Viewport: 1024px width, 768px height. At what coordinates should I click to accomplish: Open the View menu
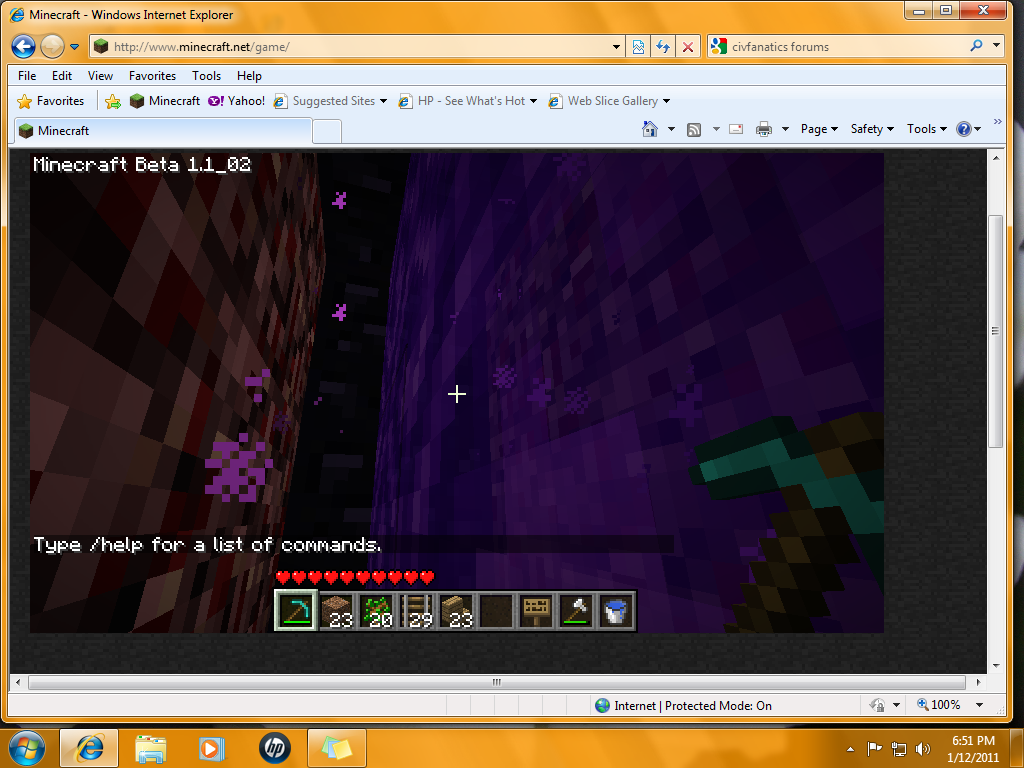[x=101, y=76]
